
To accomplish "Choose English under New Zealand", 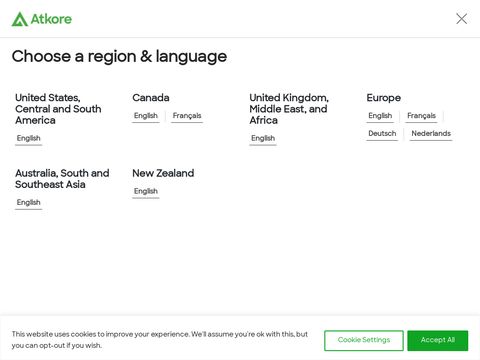I will tap(146, 191).
